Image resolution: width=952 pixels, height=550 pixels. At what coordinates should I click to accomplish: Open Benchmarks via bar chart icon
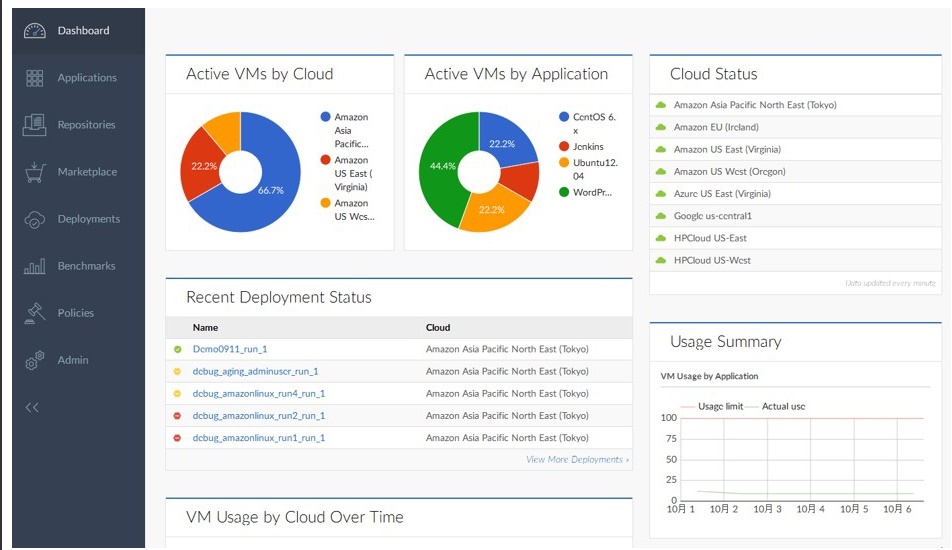34,266
